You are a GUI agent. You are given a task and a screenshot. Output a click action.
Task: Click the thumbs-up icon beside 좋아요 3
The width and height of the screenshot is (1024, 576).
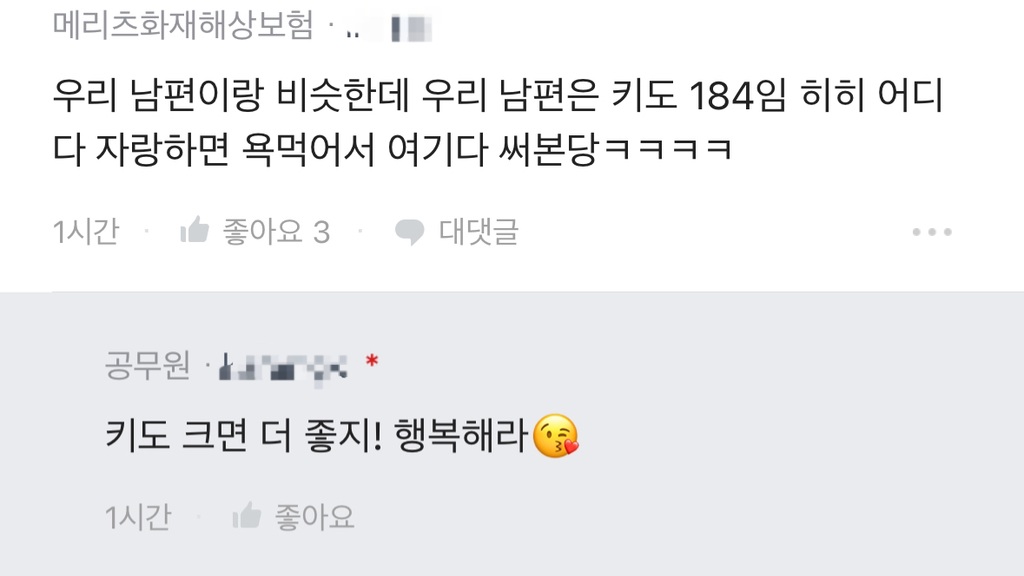click(x=195, y=231)
